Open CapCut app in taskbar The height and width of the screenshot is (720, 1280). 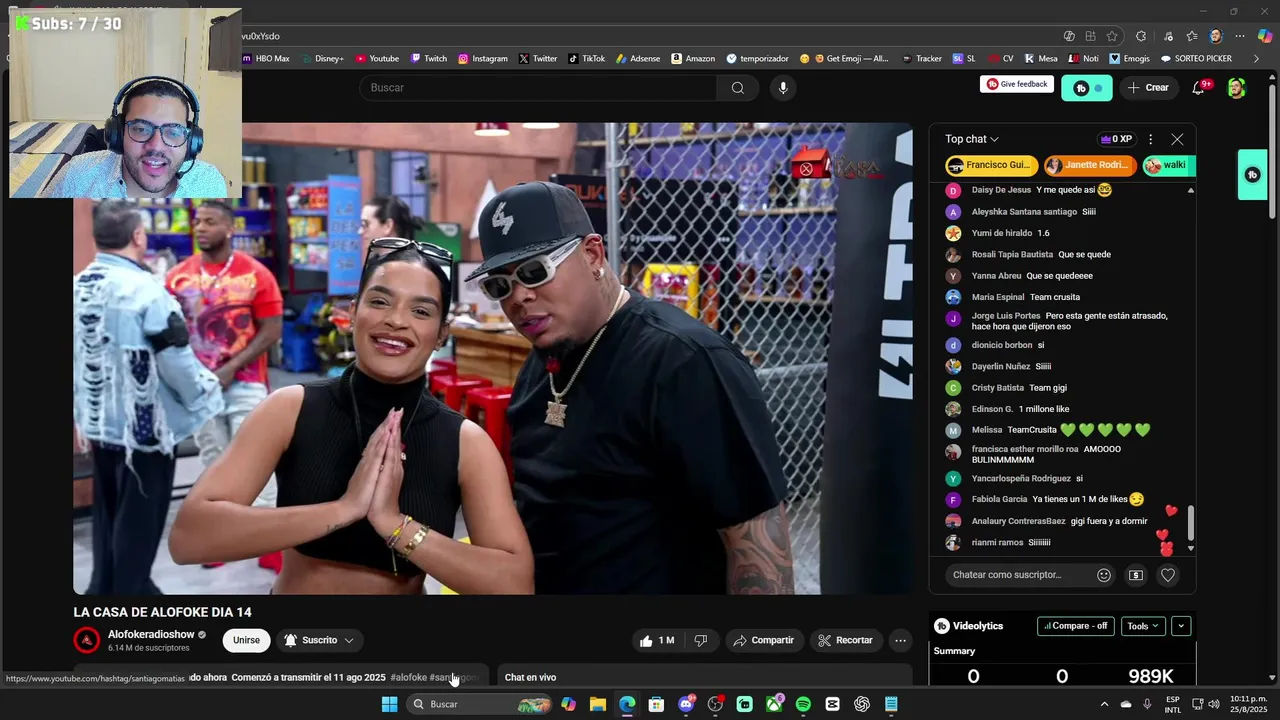coord(832,704)
